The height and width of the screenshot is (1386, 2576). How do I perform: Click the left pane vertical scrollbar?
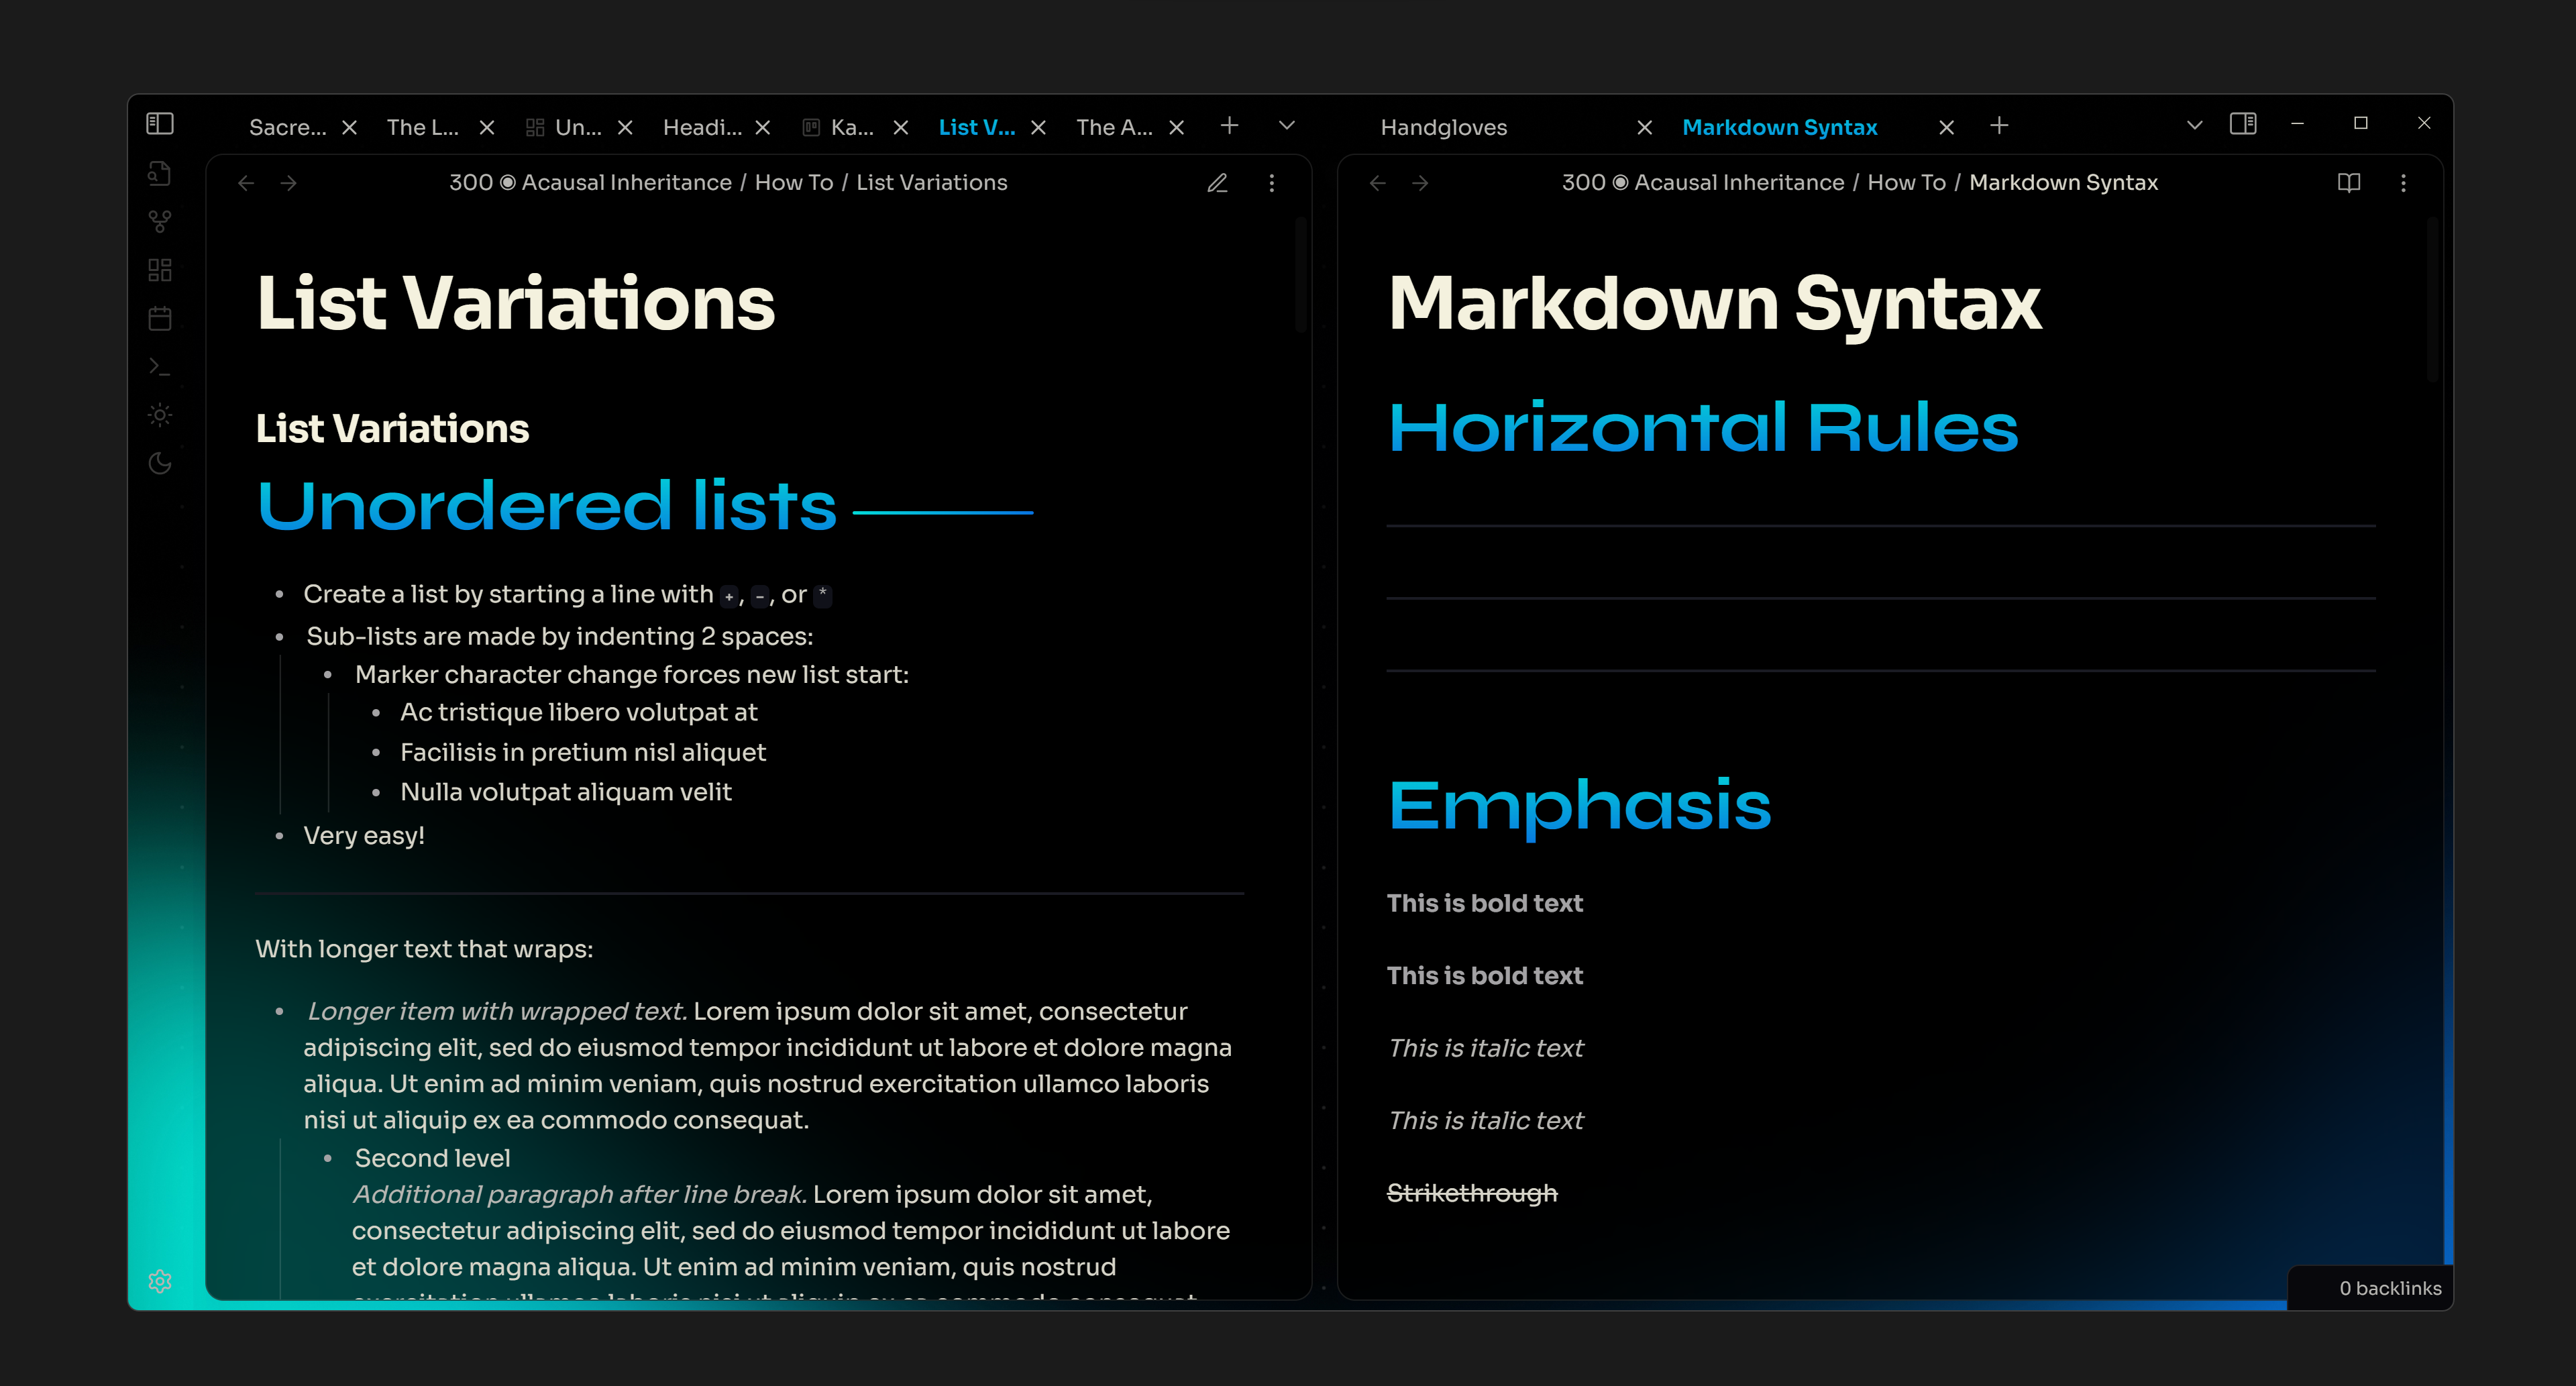pos(1301,275)
